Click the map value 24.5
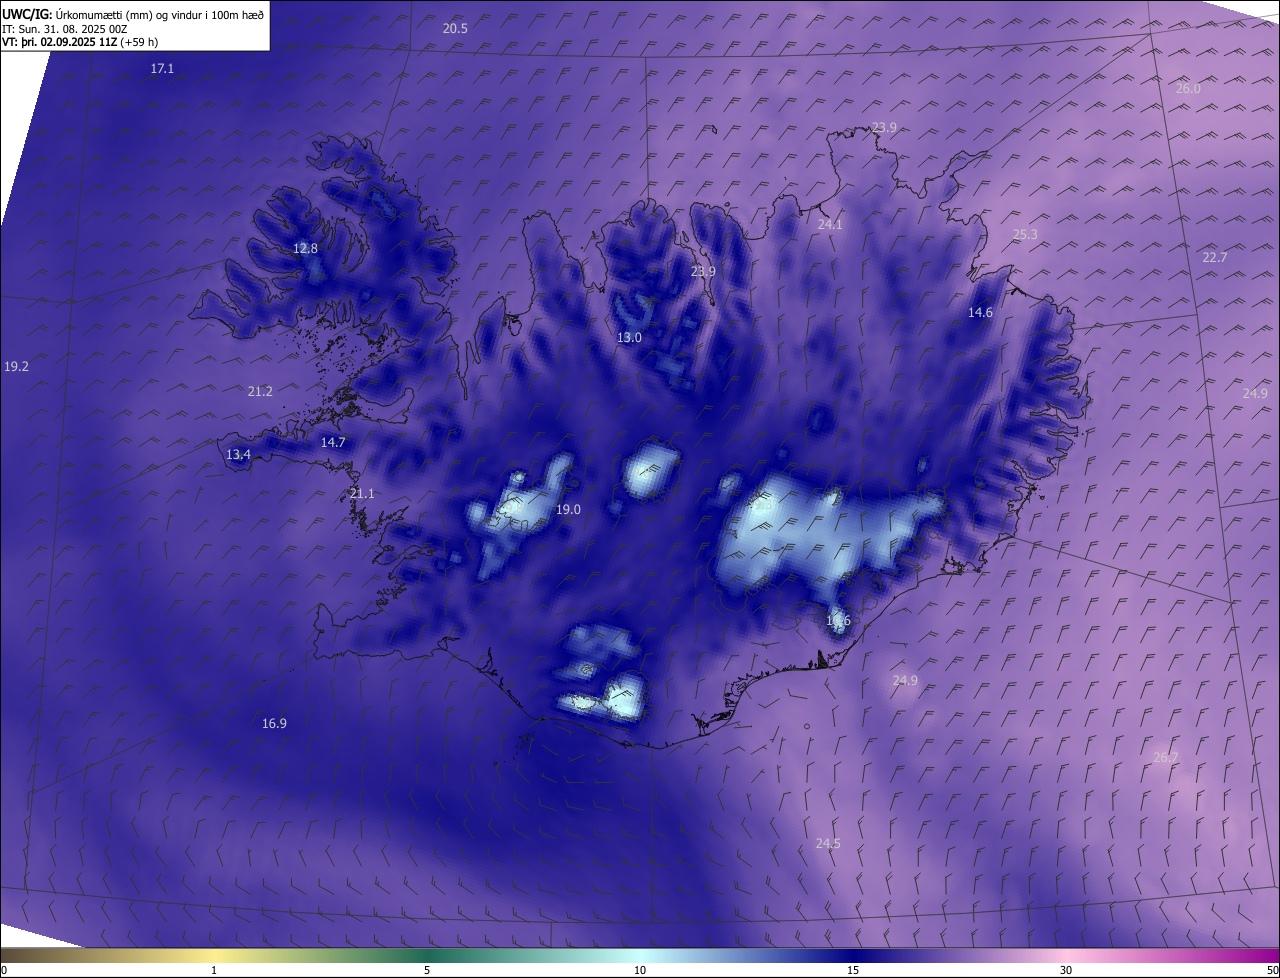Viewport: 1280px width, 978px height. click(828, 844)
